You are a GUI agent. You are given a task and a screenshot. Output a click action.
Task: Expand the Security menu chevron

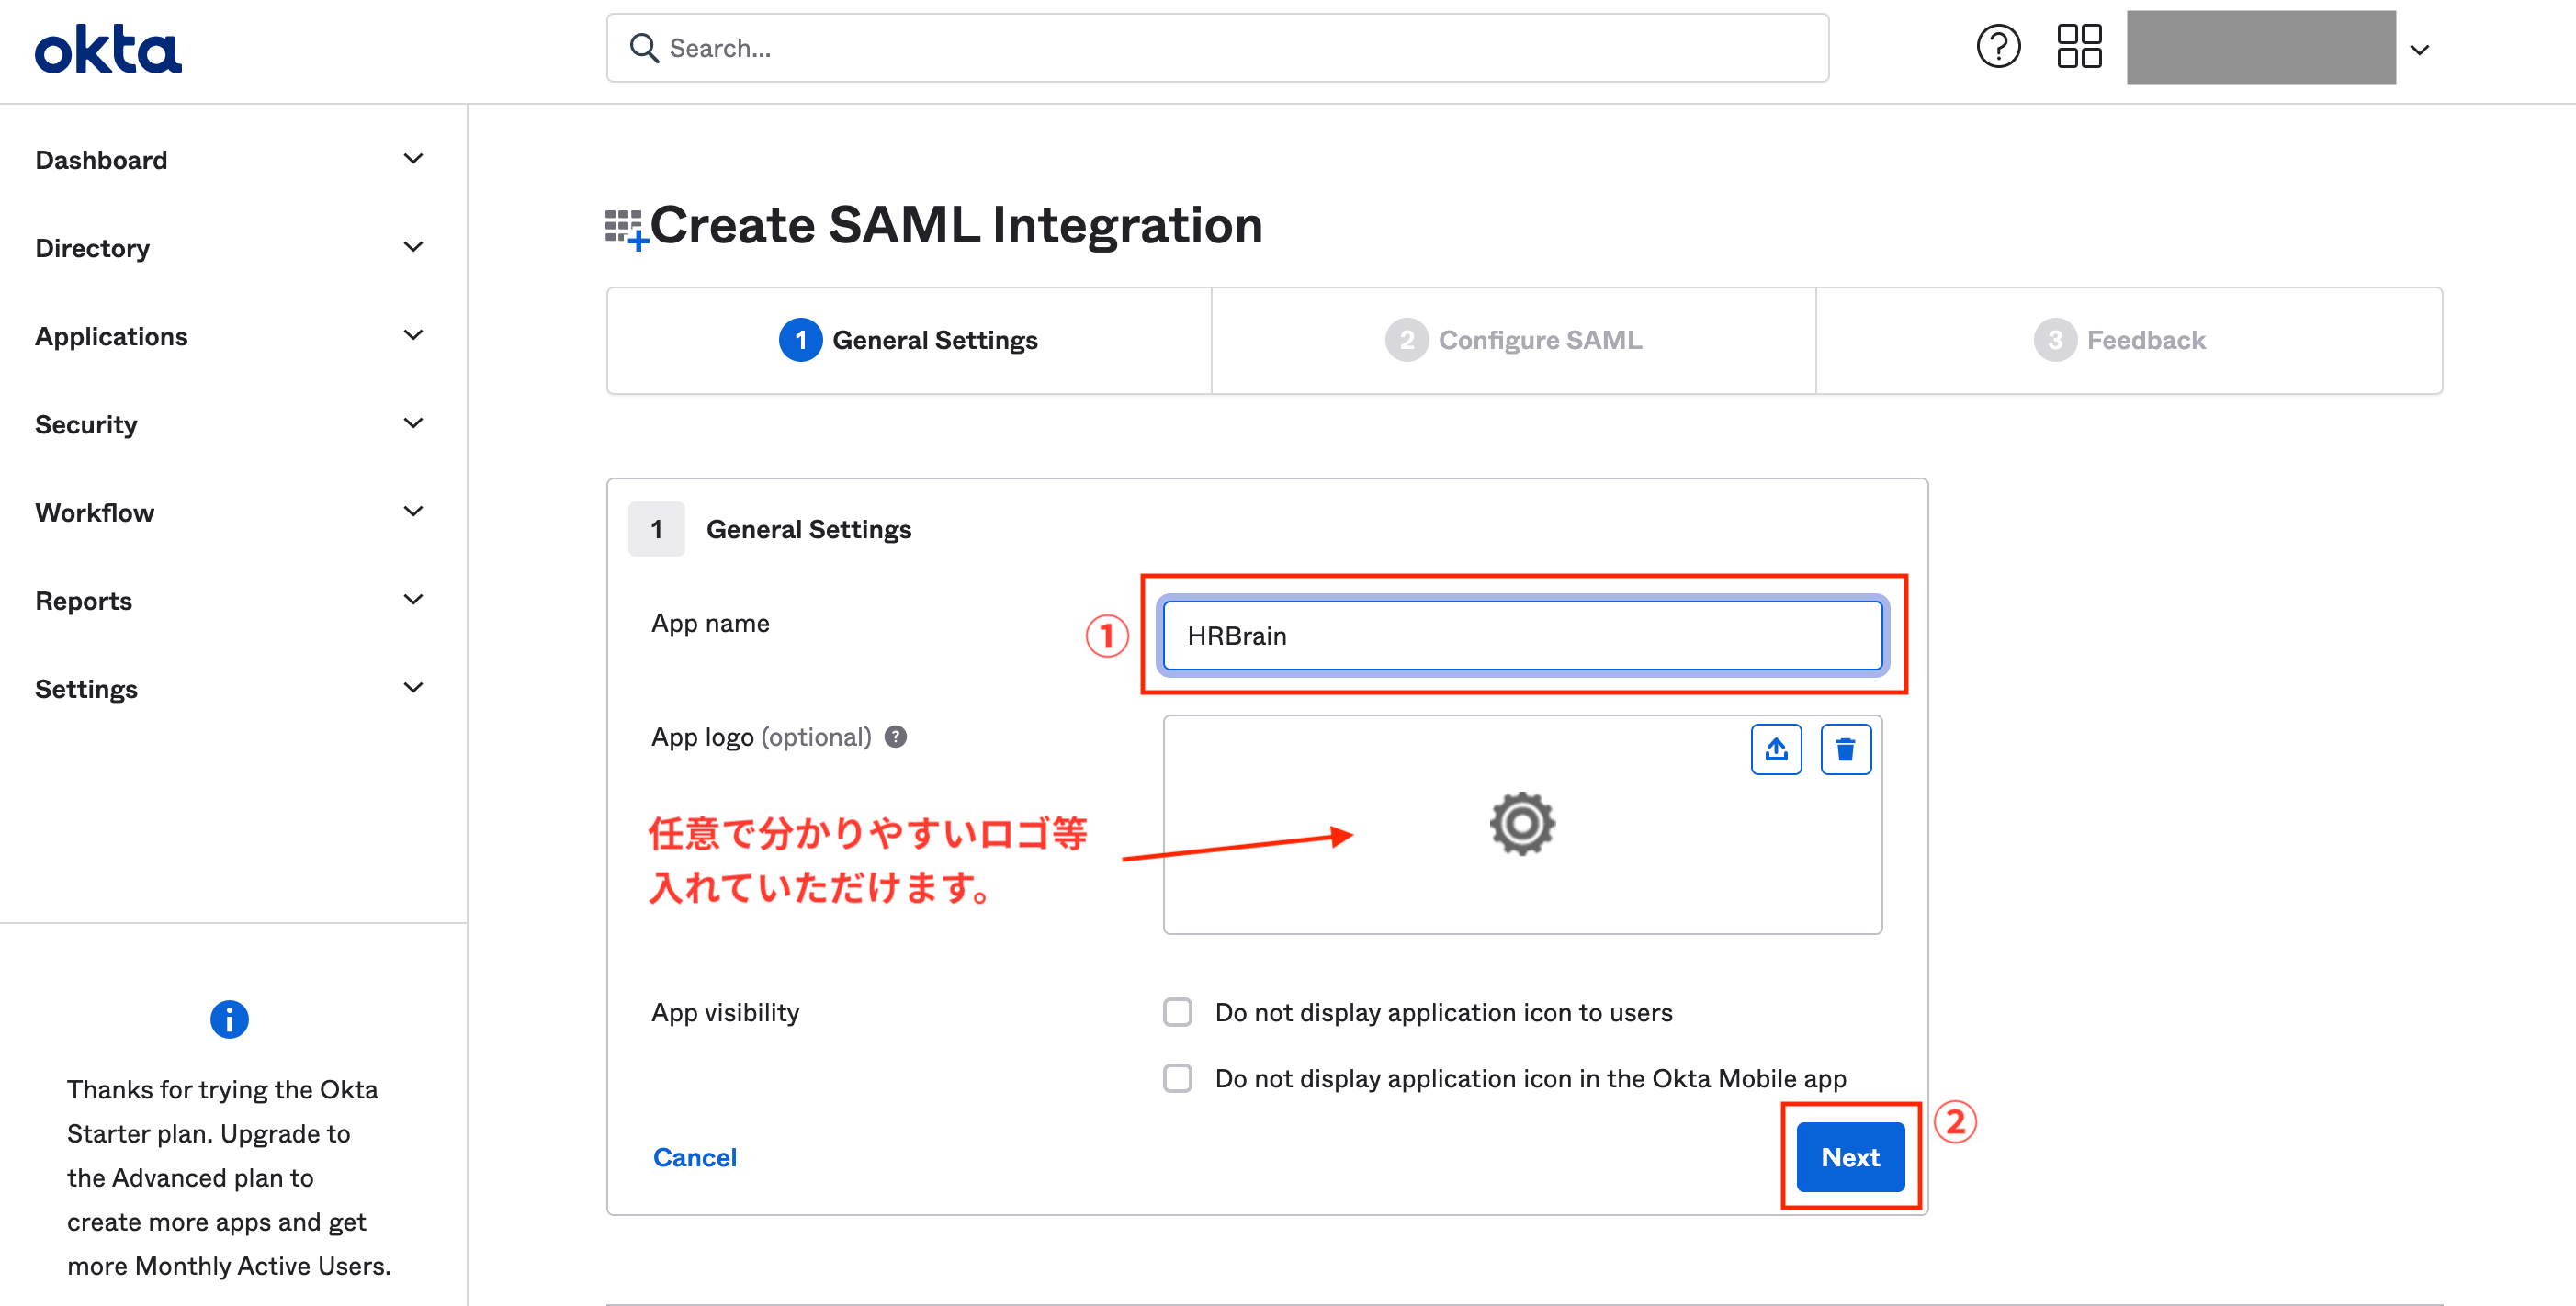click(x=413, y=423)
